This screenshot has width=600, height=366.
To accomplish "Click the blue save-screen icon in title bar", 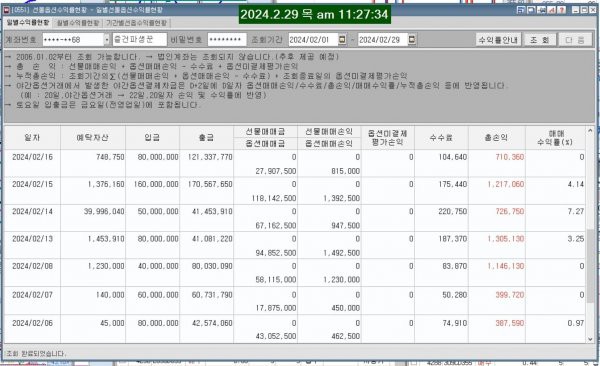I will [x=521, y=10].
